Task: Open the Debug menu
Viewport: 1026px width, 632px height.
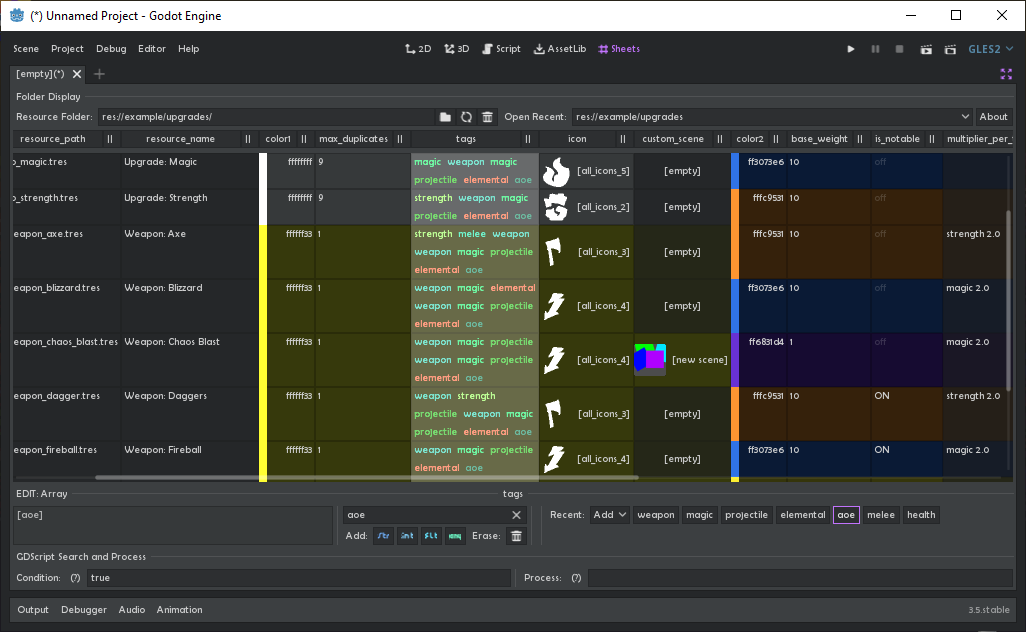Action: (111, 49)
